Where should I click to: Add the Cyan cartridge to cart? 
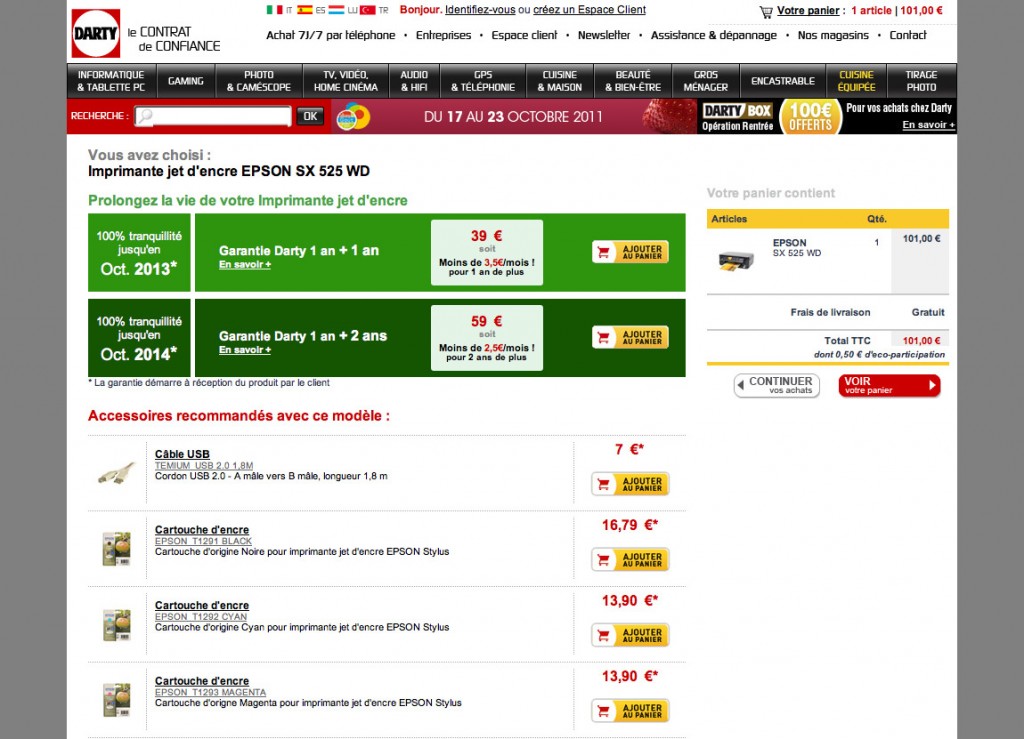[x=630, y=635]
